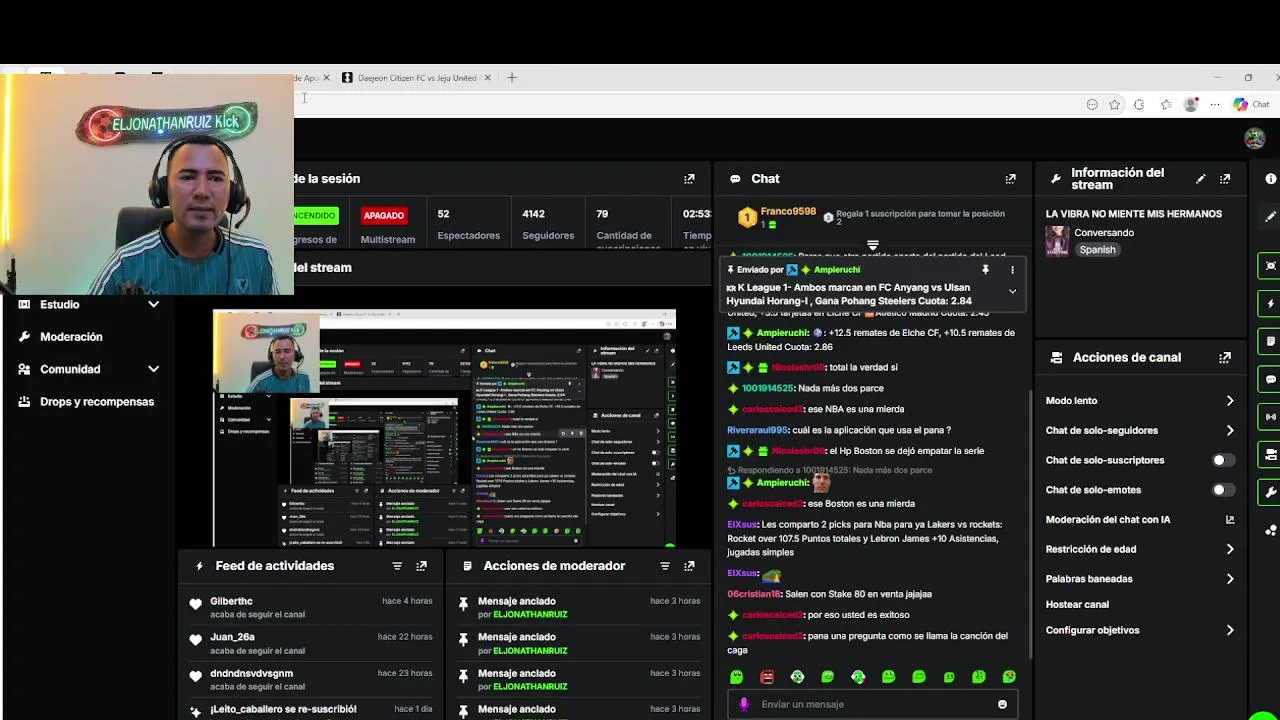Open browser three-dot settings menu
Screen dimensions: 1280x720
[x=1215, y=104]
